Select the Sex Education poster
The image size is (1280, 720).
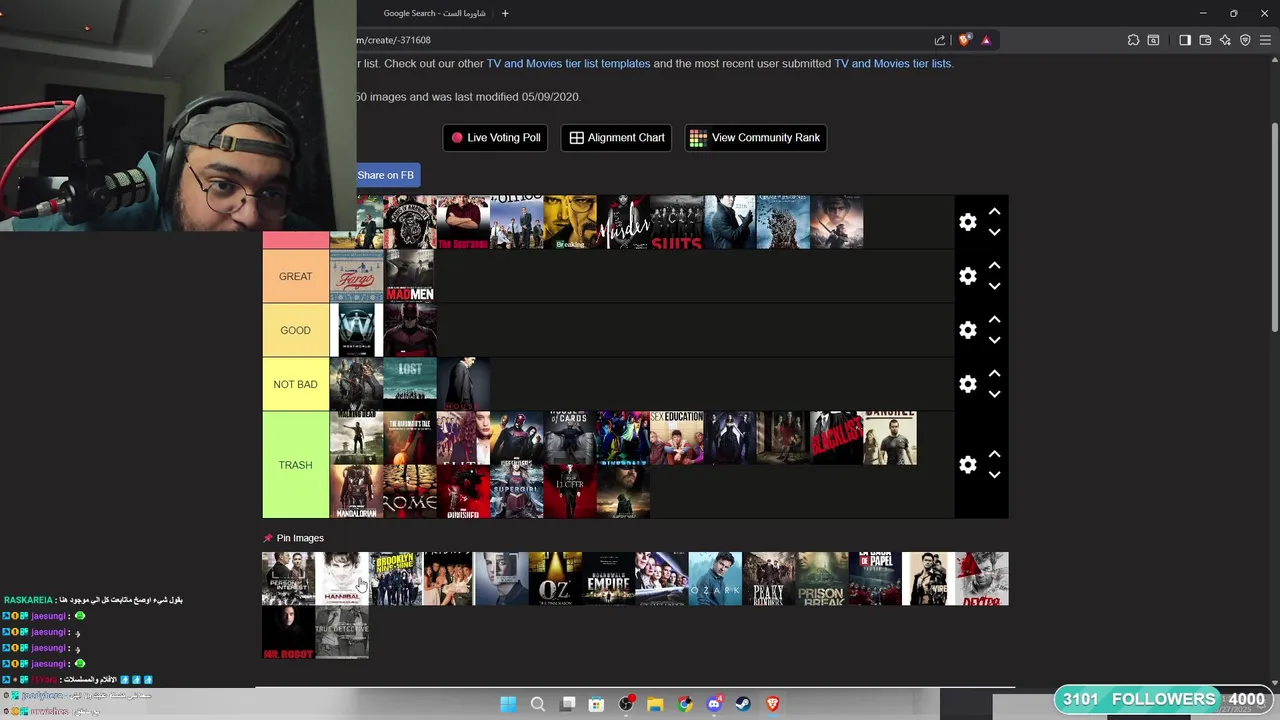[x=677, y=438]
